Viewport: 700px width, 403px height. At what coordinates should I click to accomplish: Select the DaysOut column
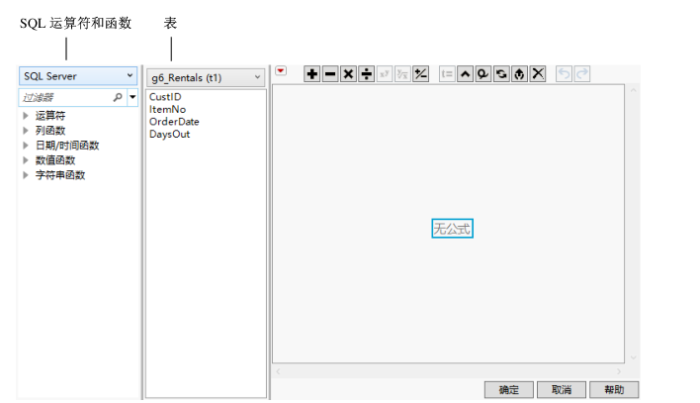pyautogui.click(x=170, y=134)
